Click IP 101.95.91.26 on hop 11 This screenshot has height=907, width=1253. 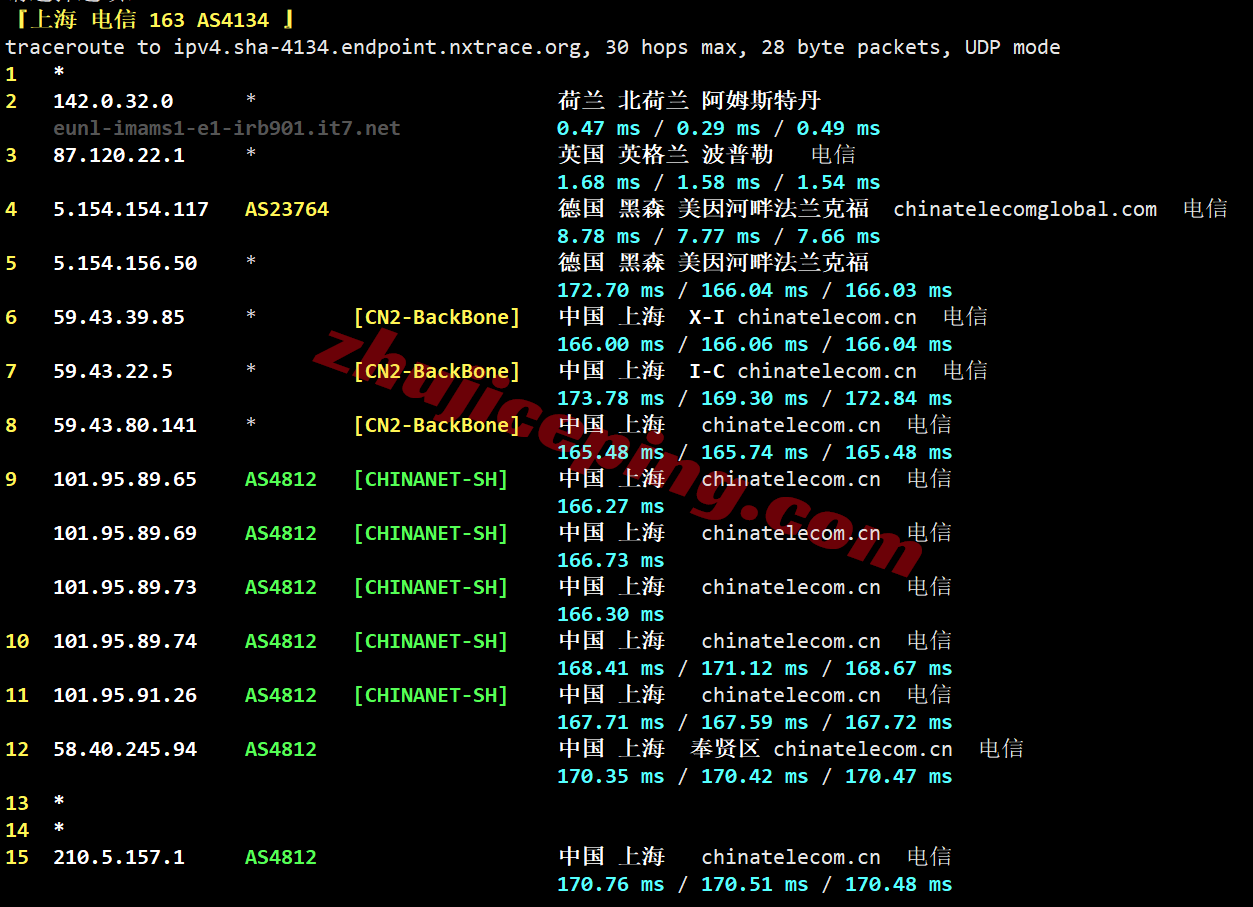125,695
